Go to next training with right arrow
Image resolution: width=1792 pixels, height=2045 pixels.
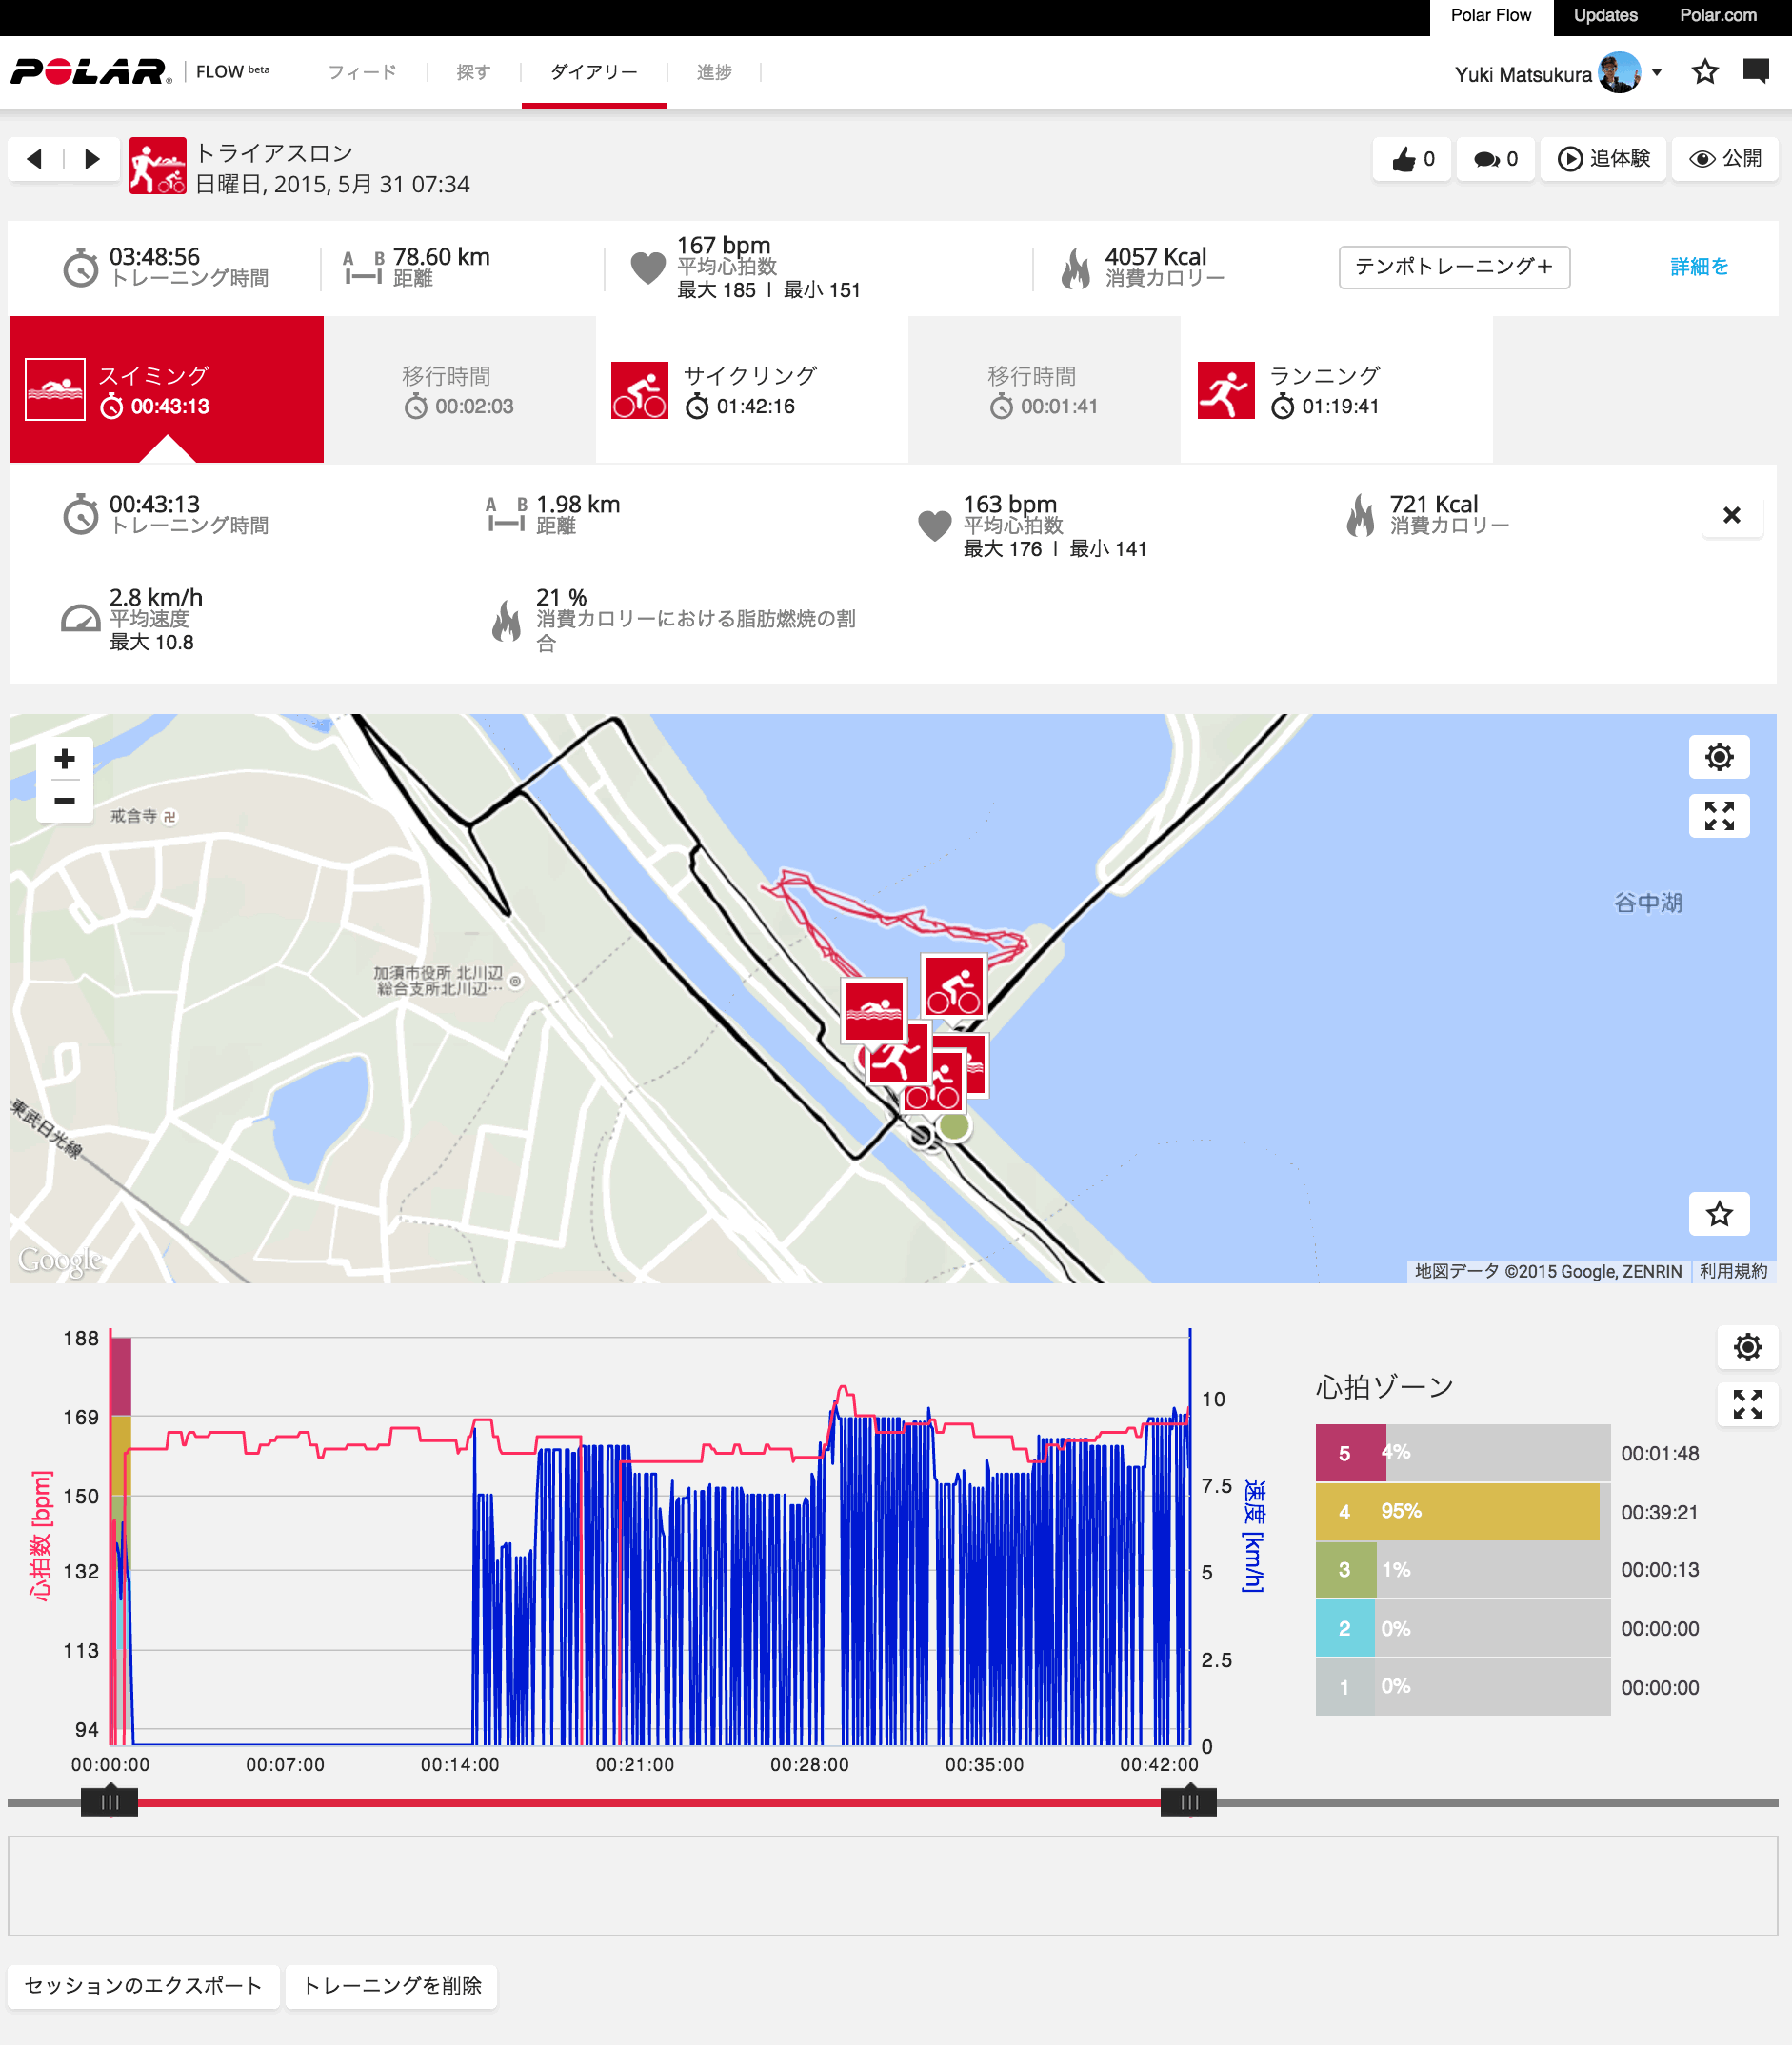point(92,159)
